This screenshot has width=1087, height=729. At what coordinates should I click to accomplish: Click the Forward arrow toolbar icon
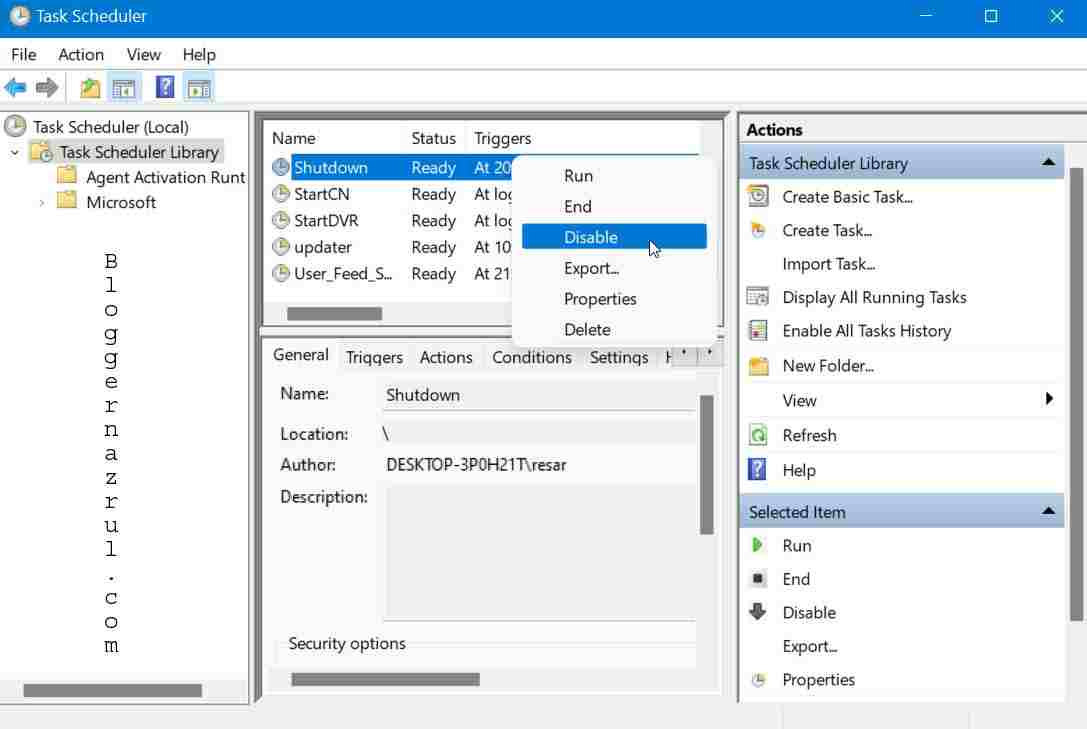pos(46,88)
